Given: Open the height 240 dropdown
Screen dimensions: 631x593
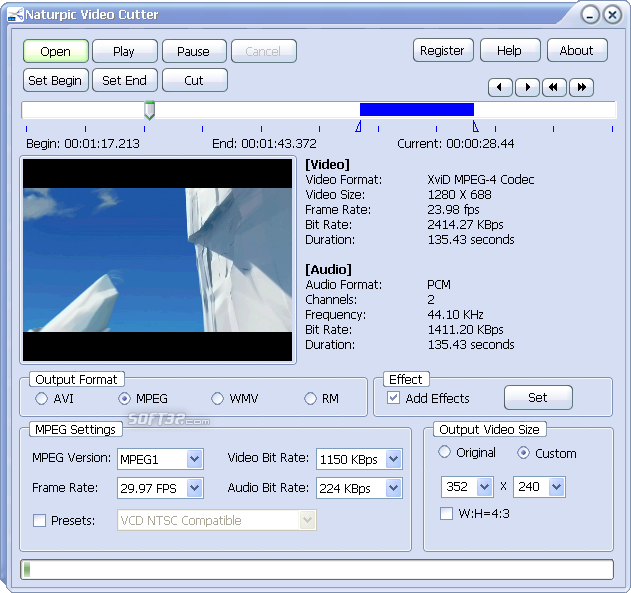Looking at the screenshot, I should pos(557,487).
